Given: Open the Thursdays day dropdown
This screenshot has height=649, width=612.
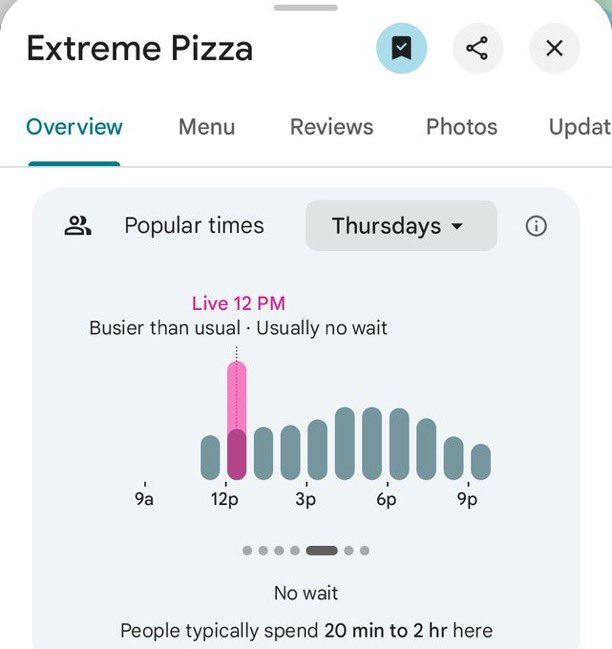Looking at the screenshot, I should [400, 226].
